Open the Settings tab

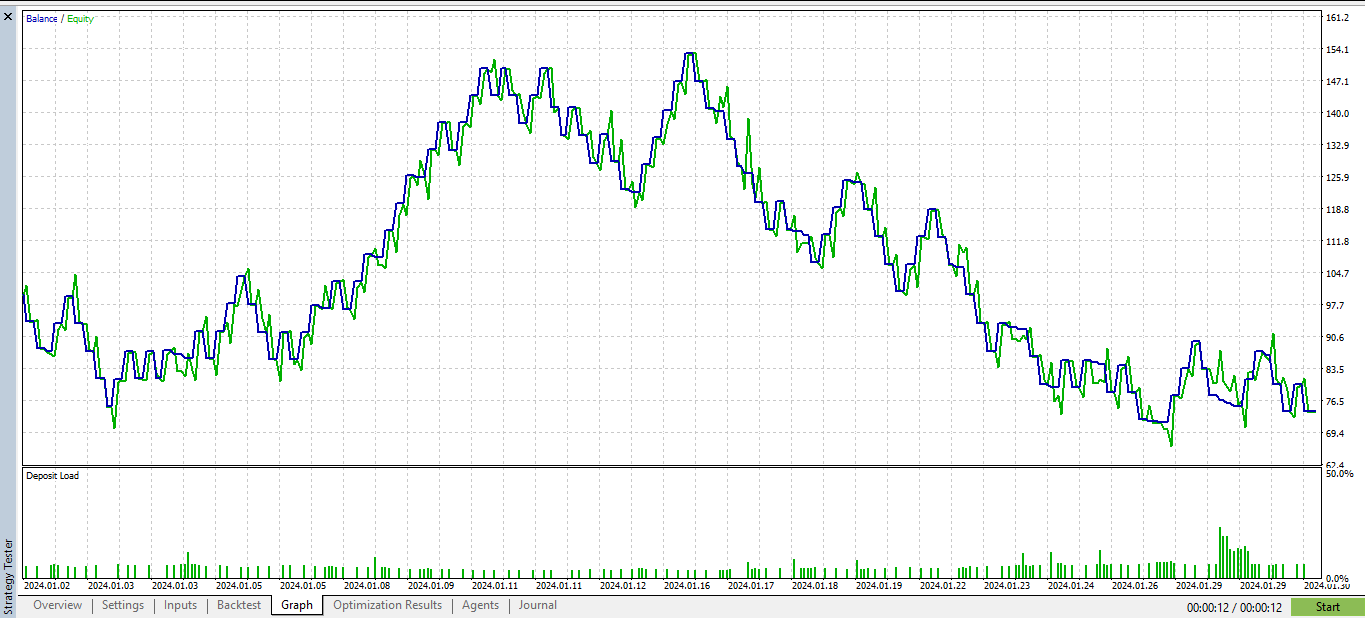[x=122, y=605]
